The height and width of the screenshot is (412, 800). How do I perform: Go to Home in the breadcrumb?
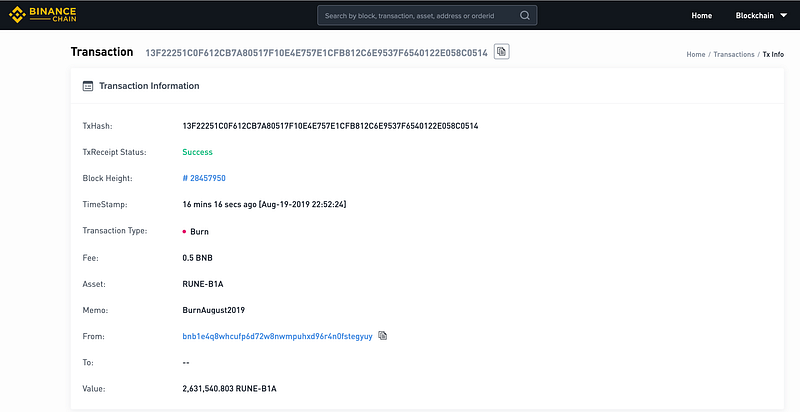click(695, 54)
